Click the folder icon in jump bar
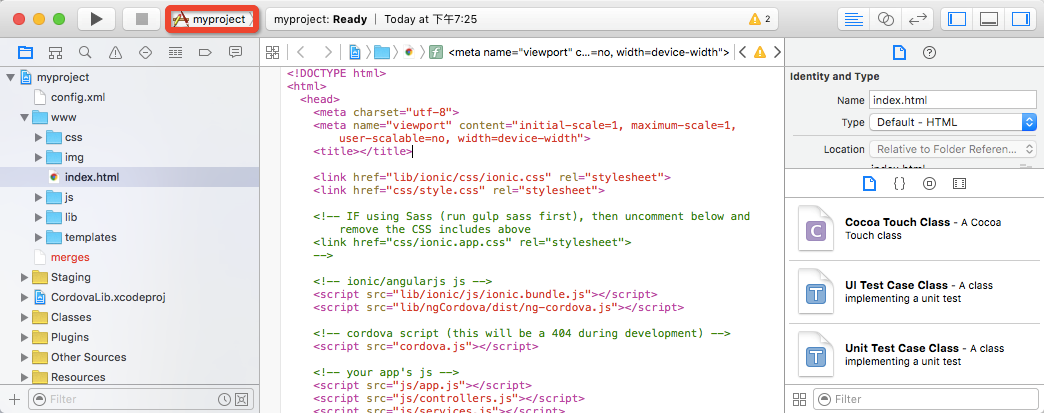 point(382,52)
